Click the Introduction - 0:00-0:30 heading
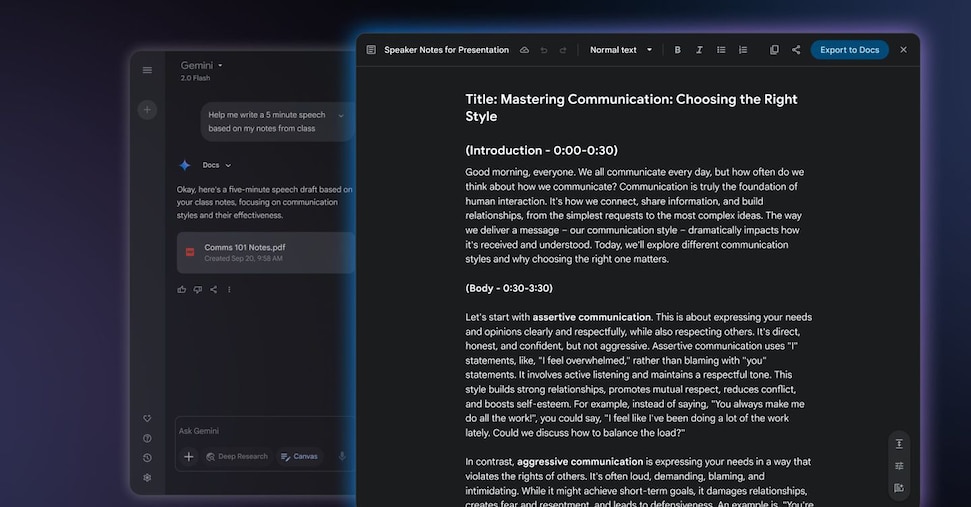971x507 pixels. point(541,150)
